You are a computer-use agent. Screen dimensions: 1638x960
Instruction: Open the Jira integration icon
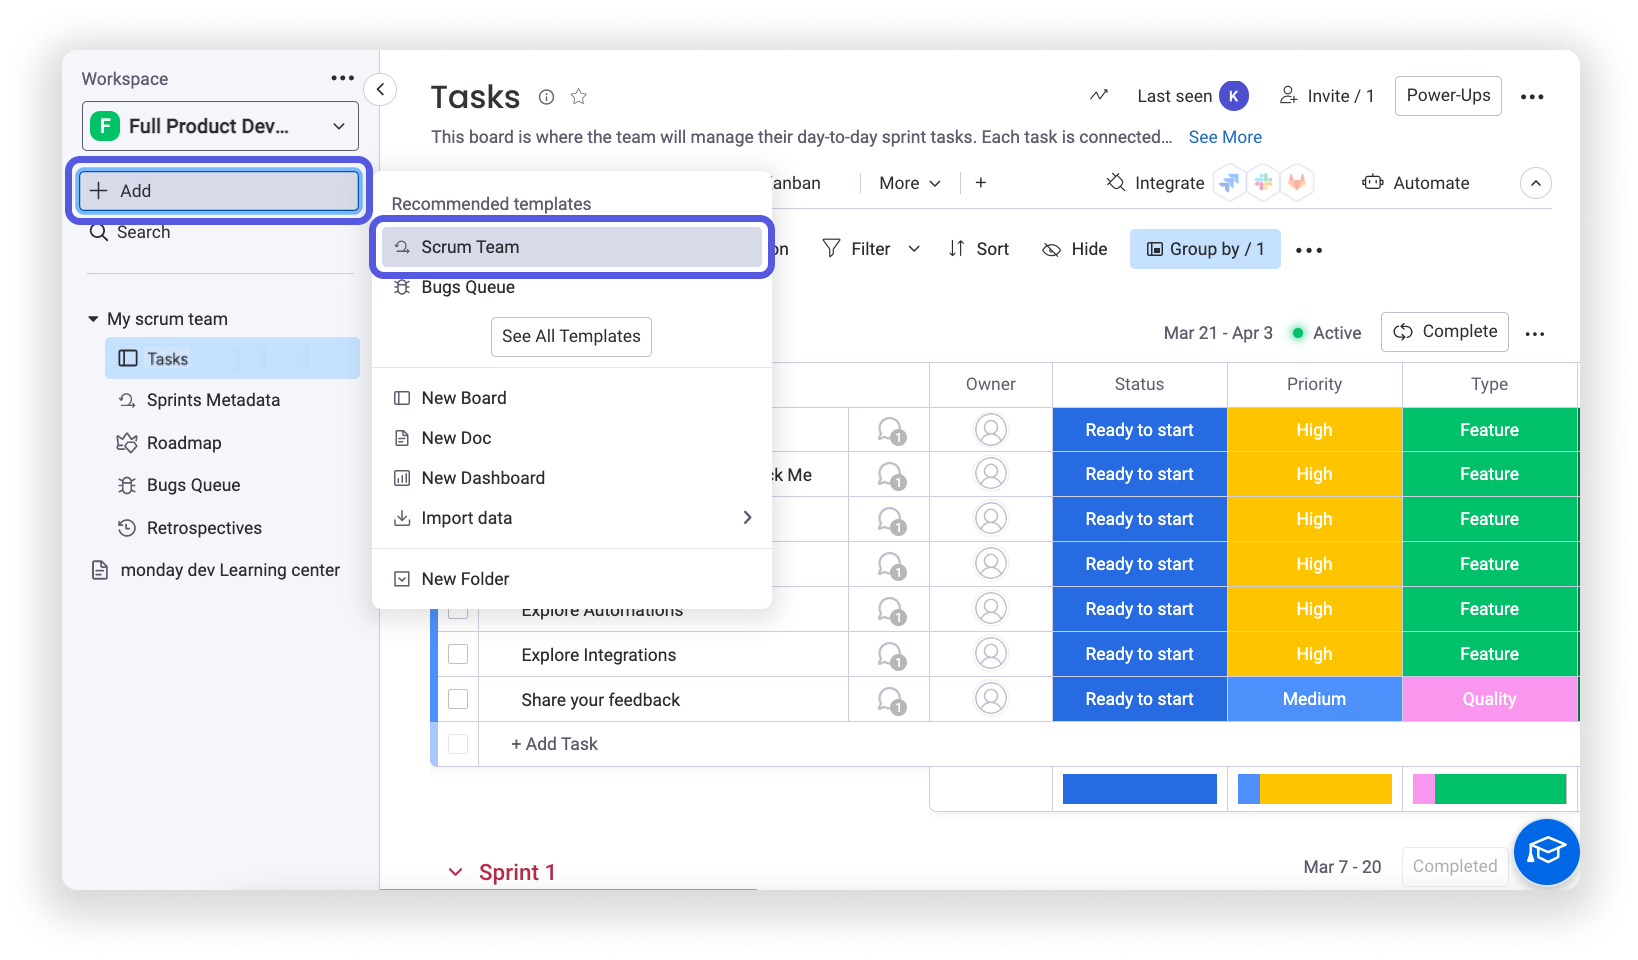(x=1229, y=182)
